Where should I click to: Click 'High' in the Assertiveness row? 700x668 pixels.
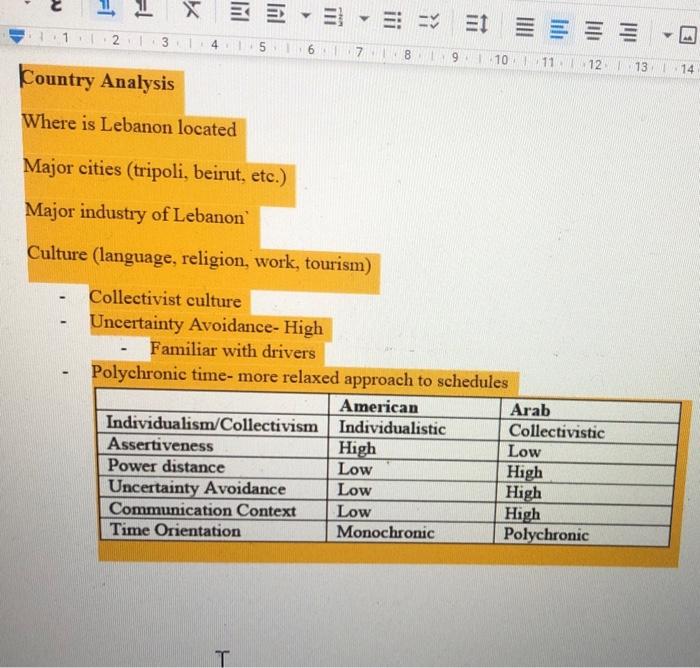[357, 448]
